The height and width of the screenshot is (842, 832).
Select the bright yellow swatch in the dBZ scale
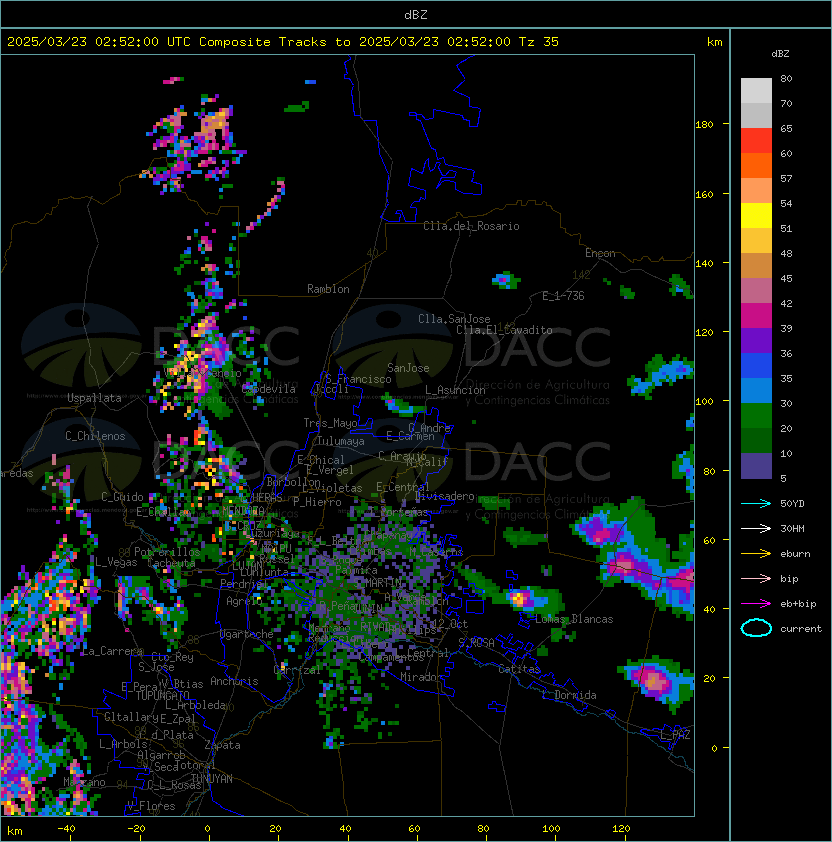pos(756,216)
